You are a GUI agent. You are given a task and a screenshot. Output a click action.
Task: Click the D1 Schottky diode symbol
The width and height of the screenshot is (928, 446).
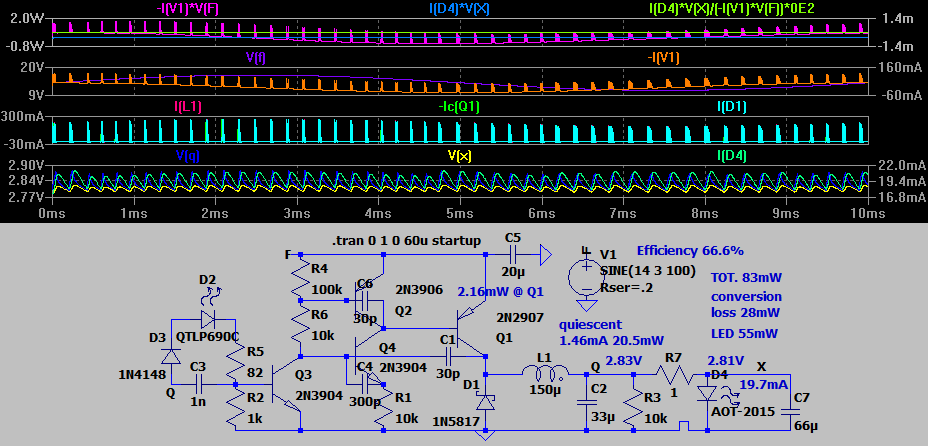485,401
